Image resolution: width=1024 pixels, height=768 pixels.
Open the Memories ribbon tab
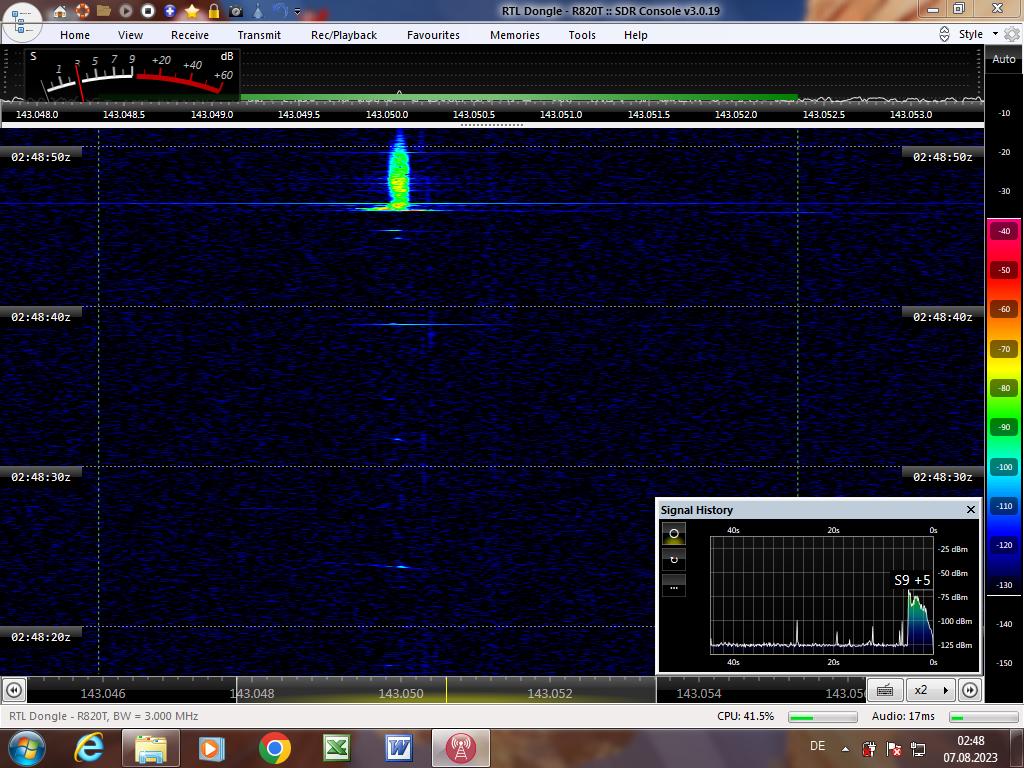[x=515, y=35]
